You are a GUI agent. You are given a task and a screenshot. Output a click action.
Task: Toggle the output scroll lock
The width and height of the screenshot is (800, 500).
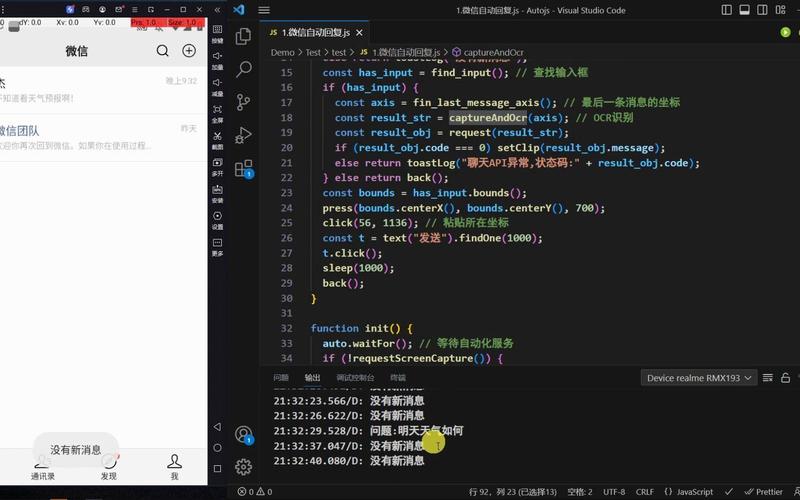[x=786, y=378]
